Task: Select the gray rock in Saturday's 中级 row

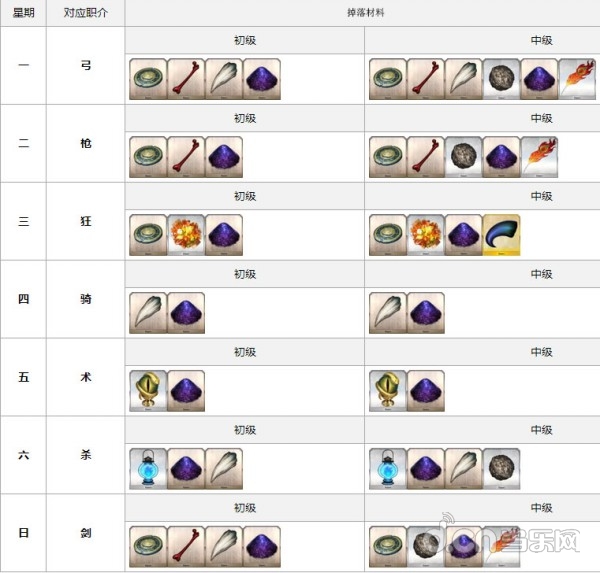Action: (x=502, y=469)
